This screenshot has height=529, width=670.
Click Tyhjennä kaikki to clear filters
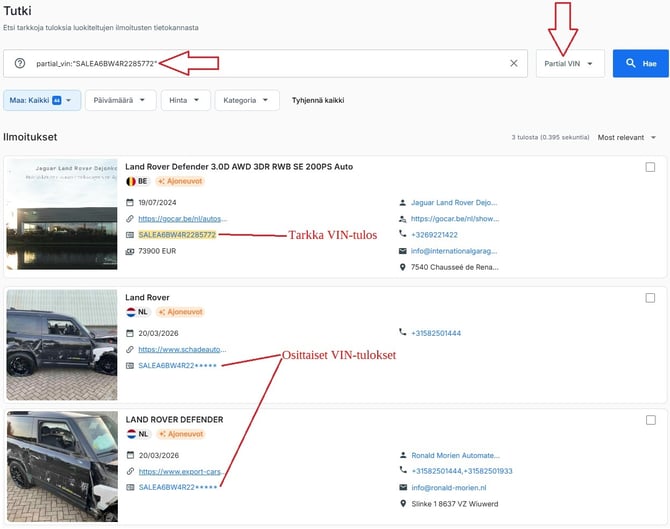click(318, 100)
